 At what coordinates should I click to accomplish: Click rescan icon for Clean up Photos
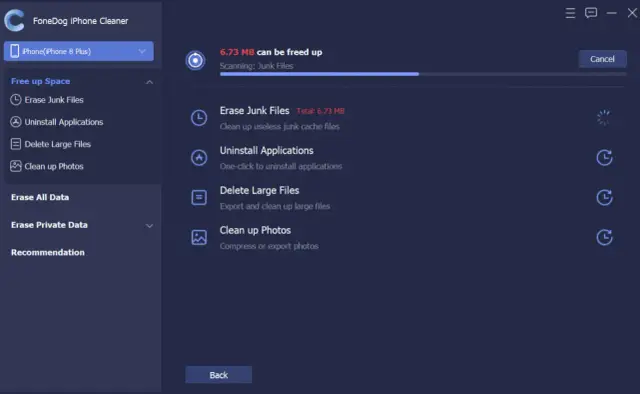[604, 237]
